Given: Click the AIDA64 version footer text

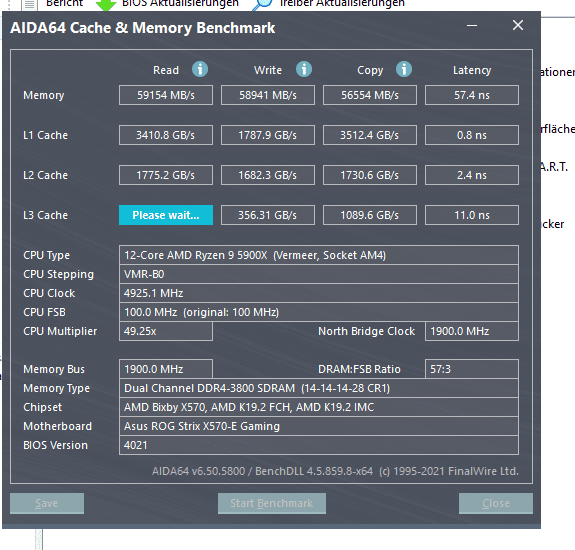Looking at the screenshot, I should click(335, 471).
